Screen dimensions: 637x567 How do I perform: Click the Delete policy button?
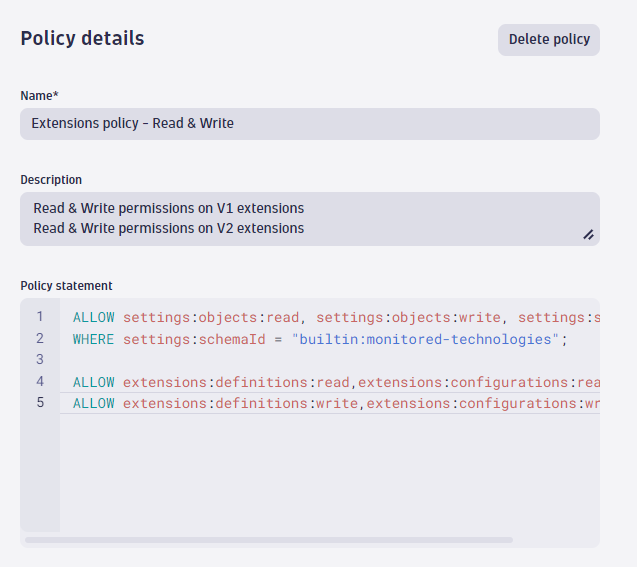(548, 40)
